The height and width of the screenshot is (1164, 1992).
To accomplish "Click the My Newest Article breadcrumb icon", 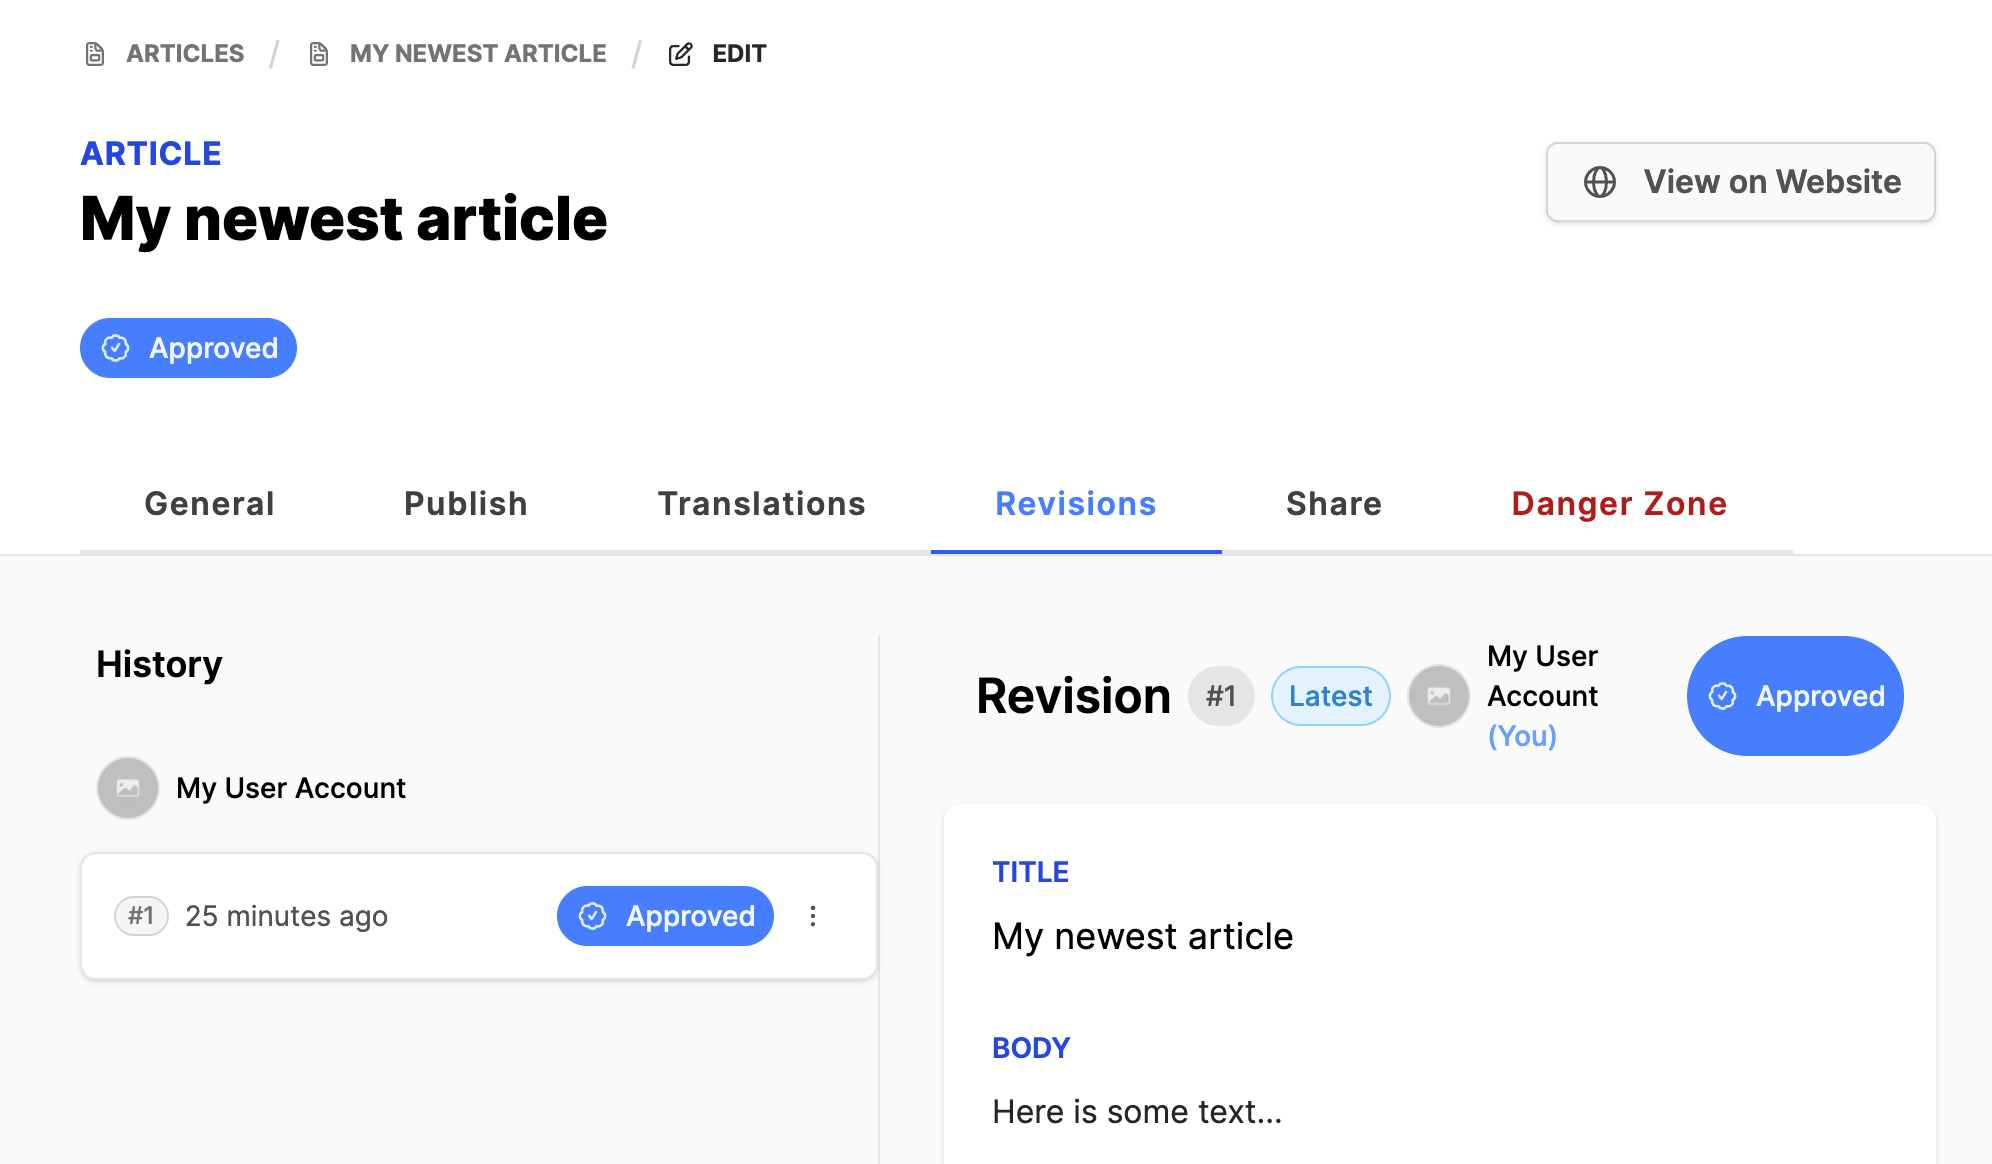I will 319,54.
